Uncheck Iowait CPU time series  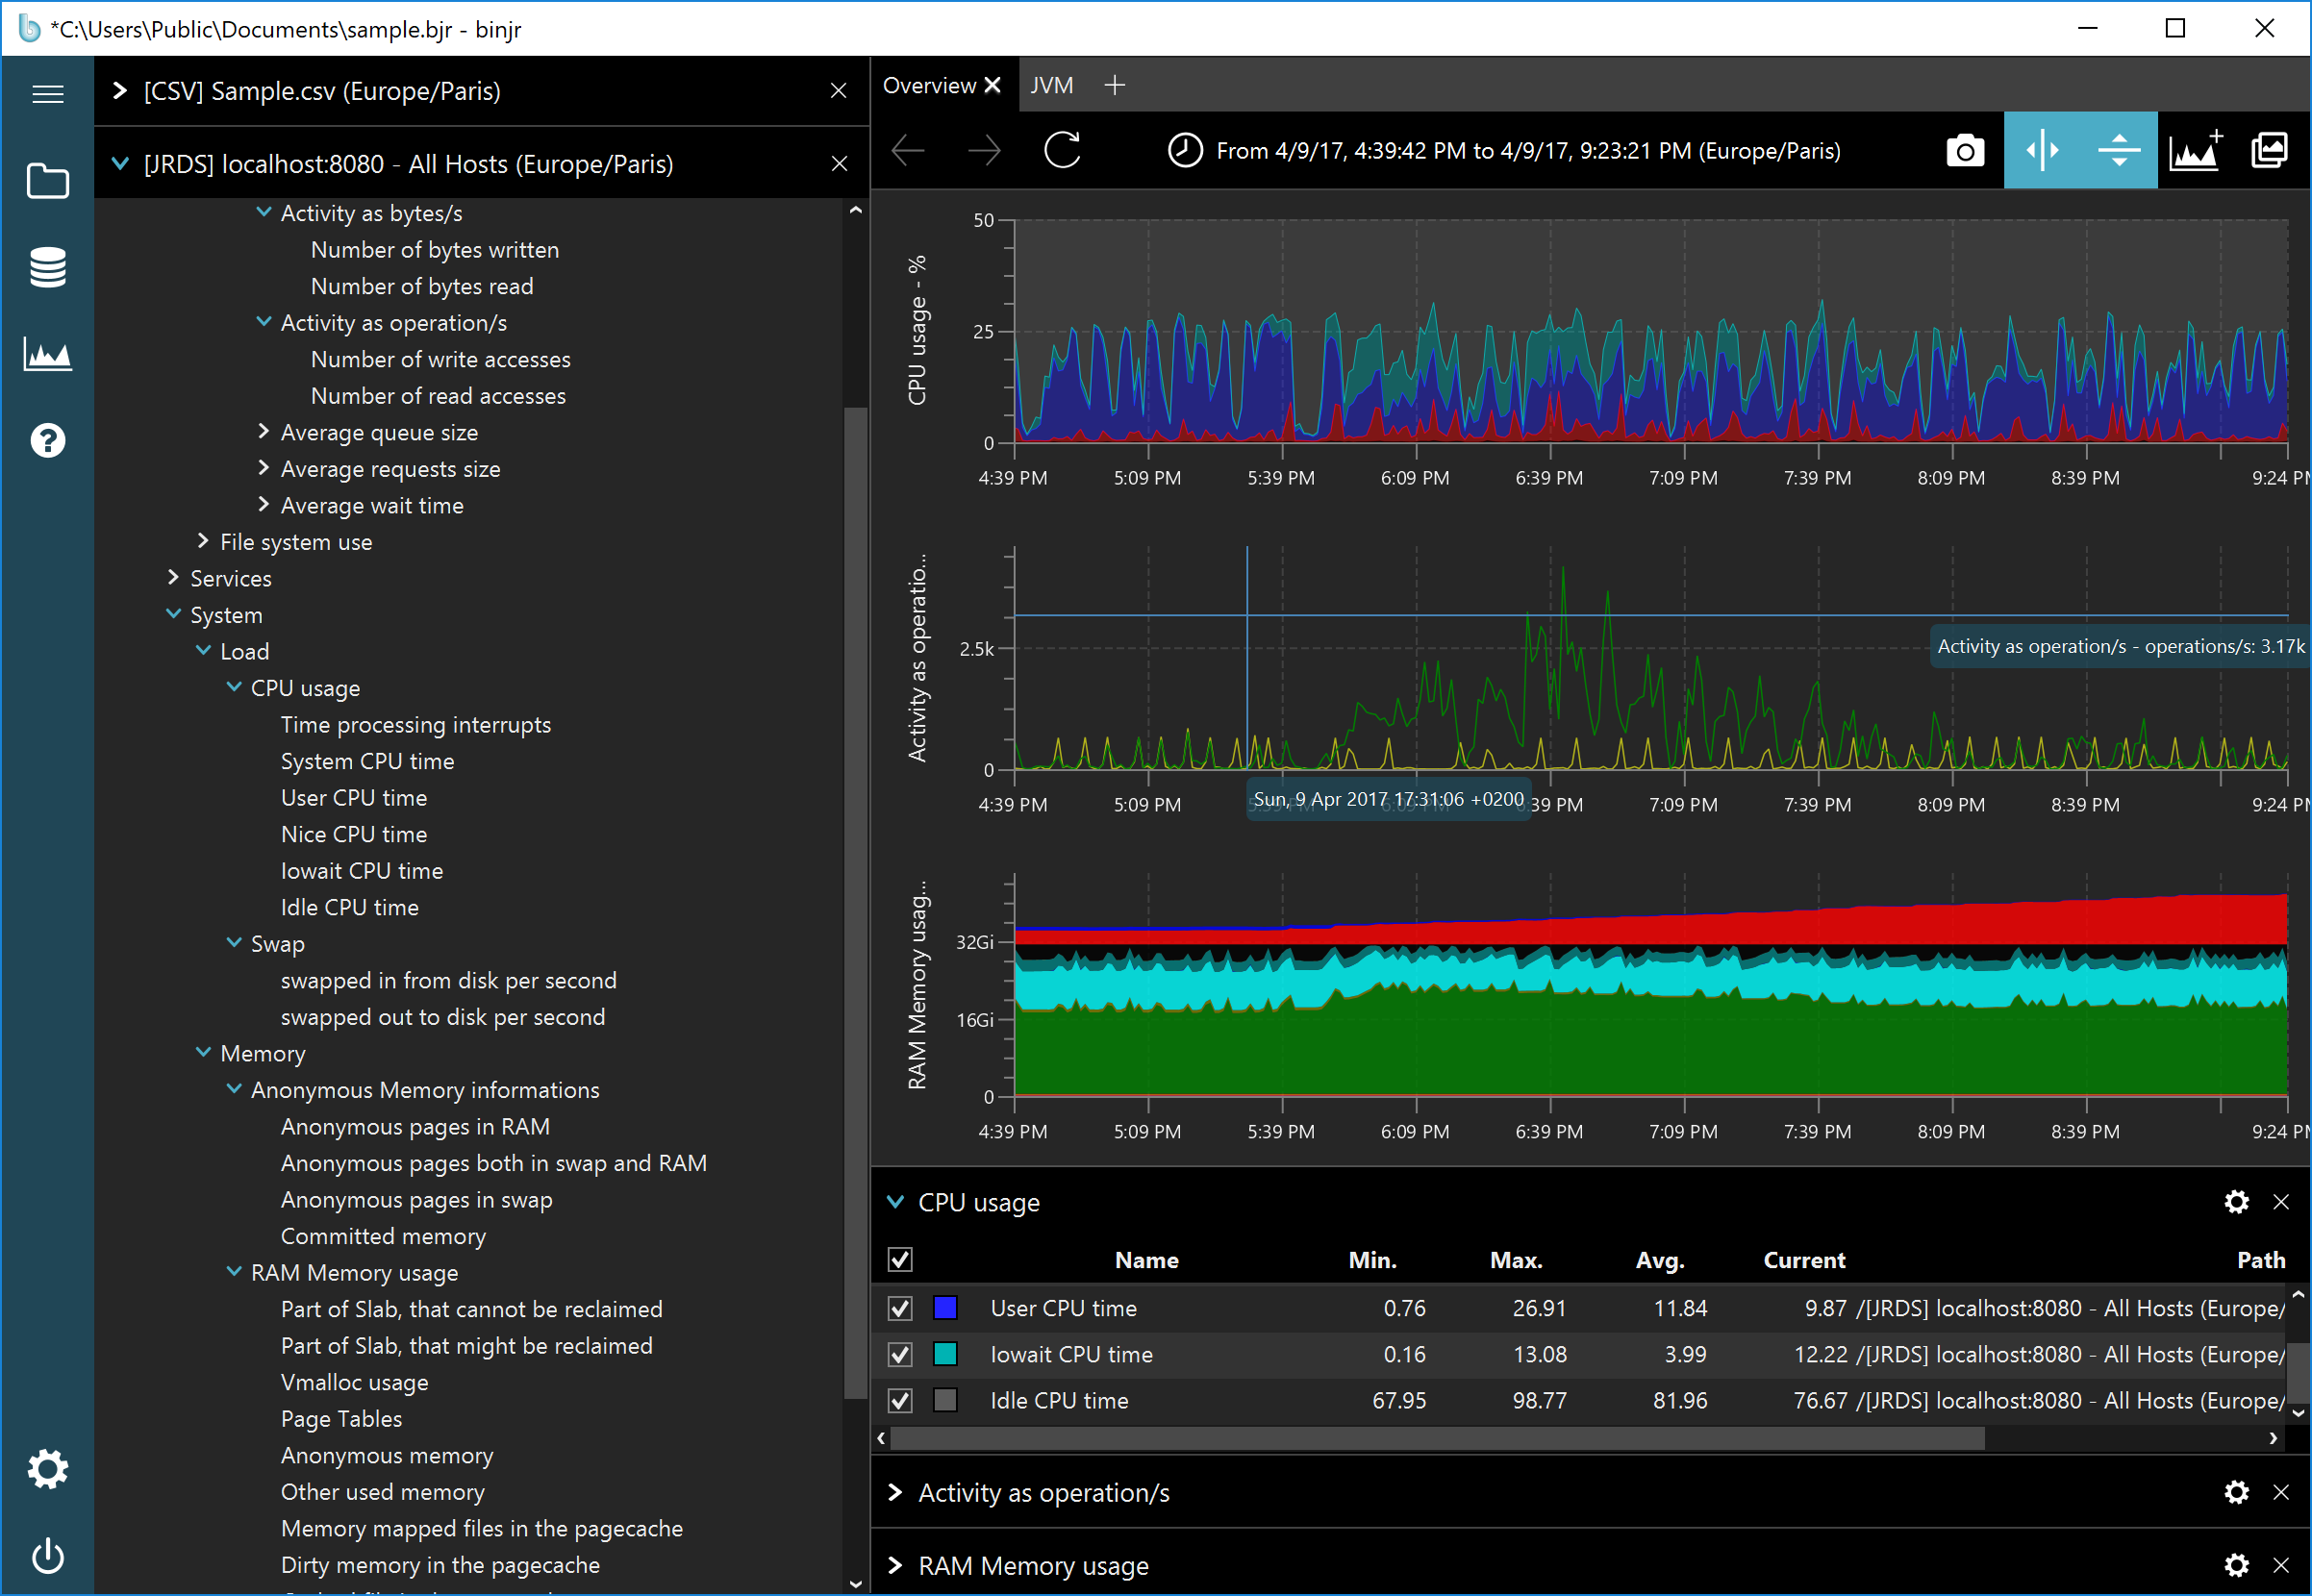tap(900, 1354)
